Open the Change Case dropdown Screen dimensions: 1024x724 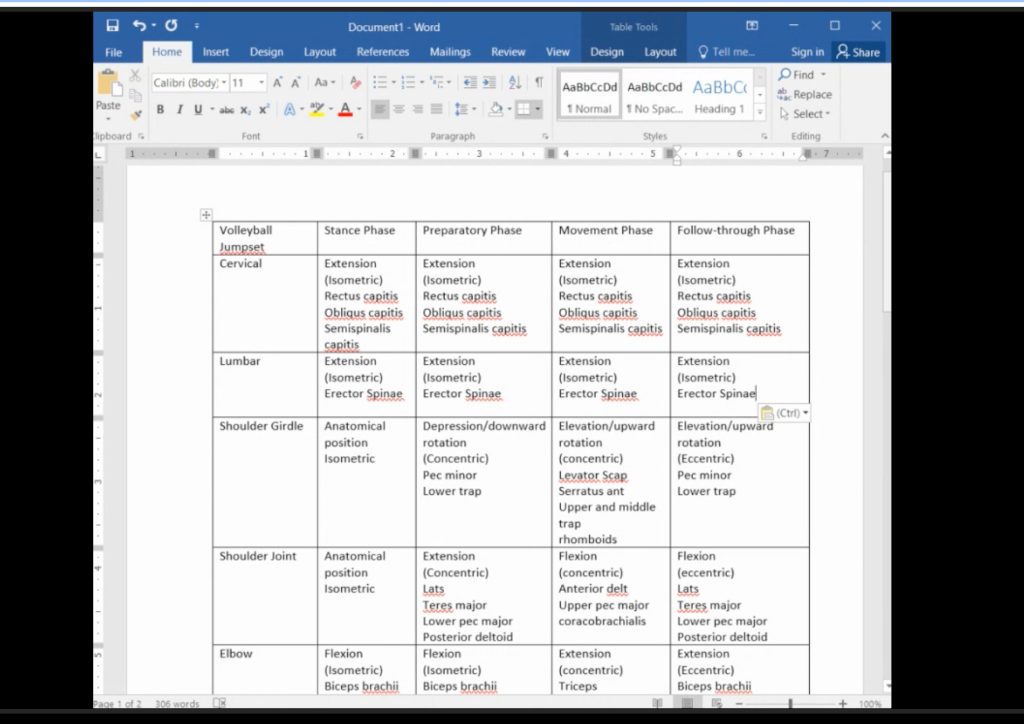325,82
